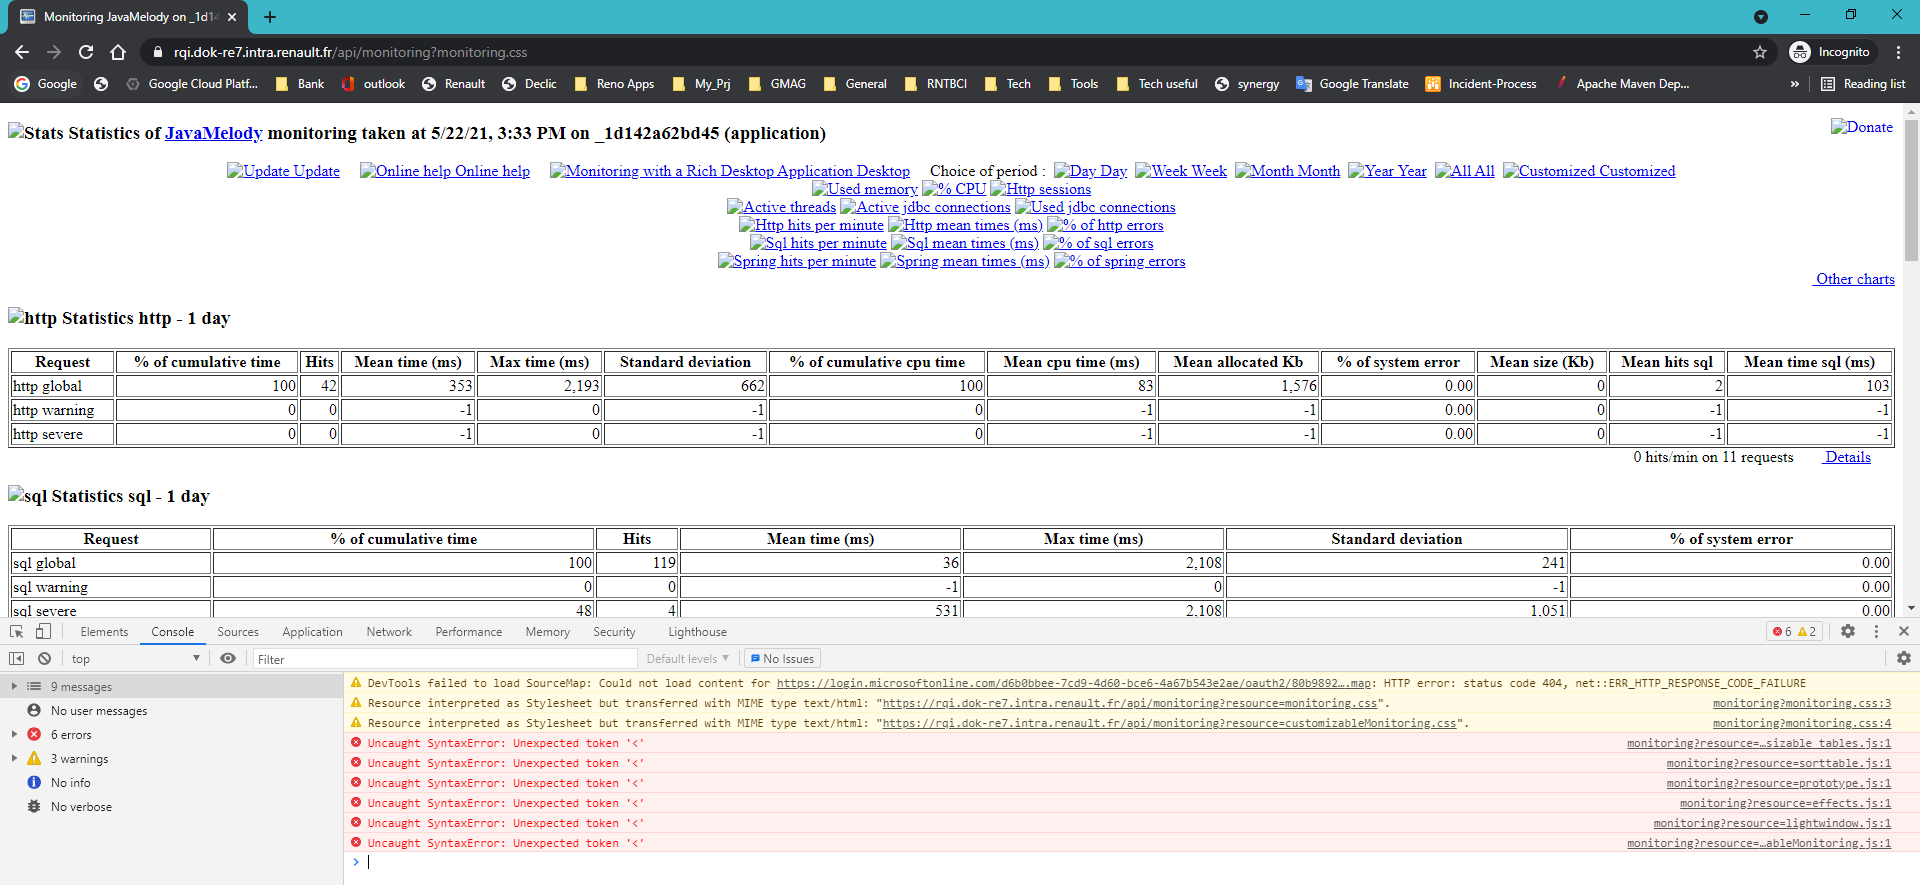
Task: Open console settings gear in filter row
Action: click(x=1904, y=659)
